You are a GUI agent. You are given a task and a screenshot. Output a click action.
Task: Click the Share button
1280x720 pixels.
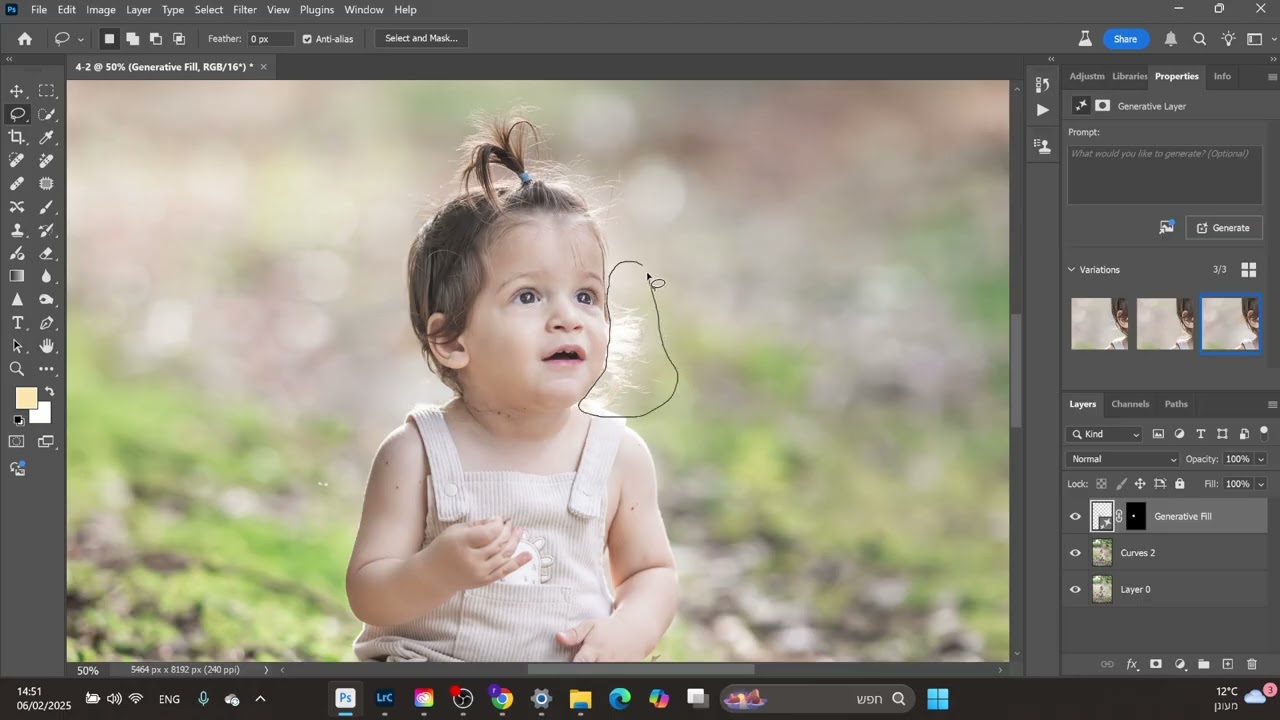[1125, 39]
